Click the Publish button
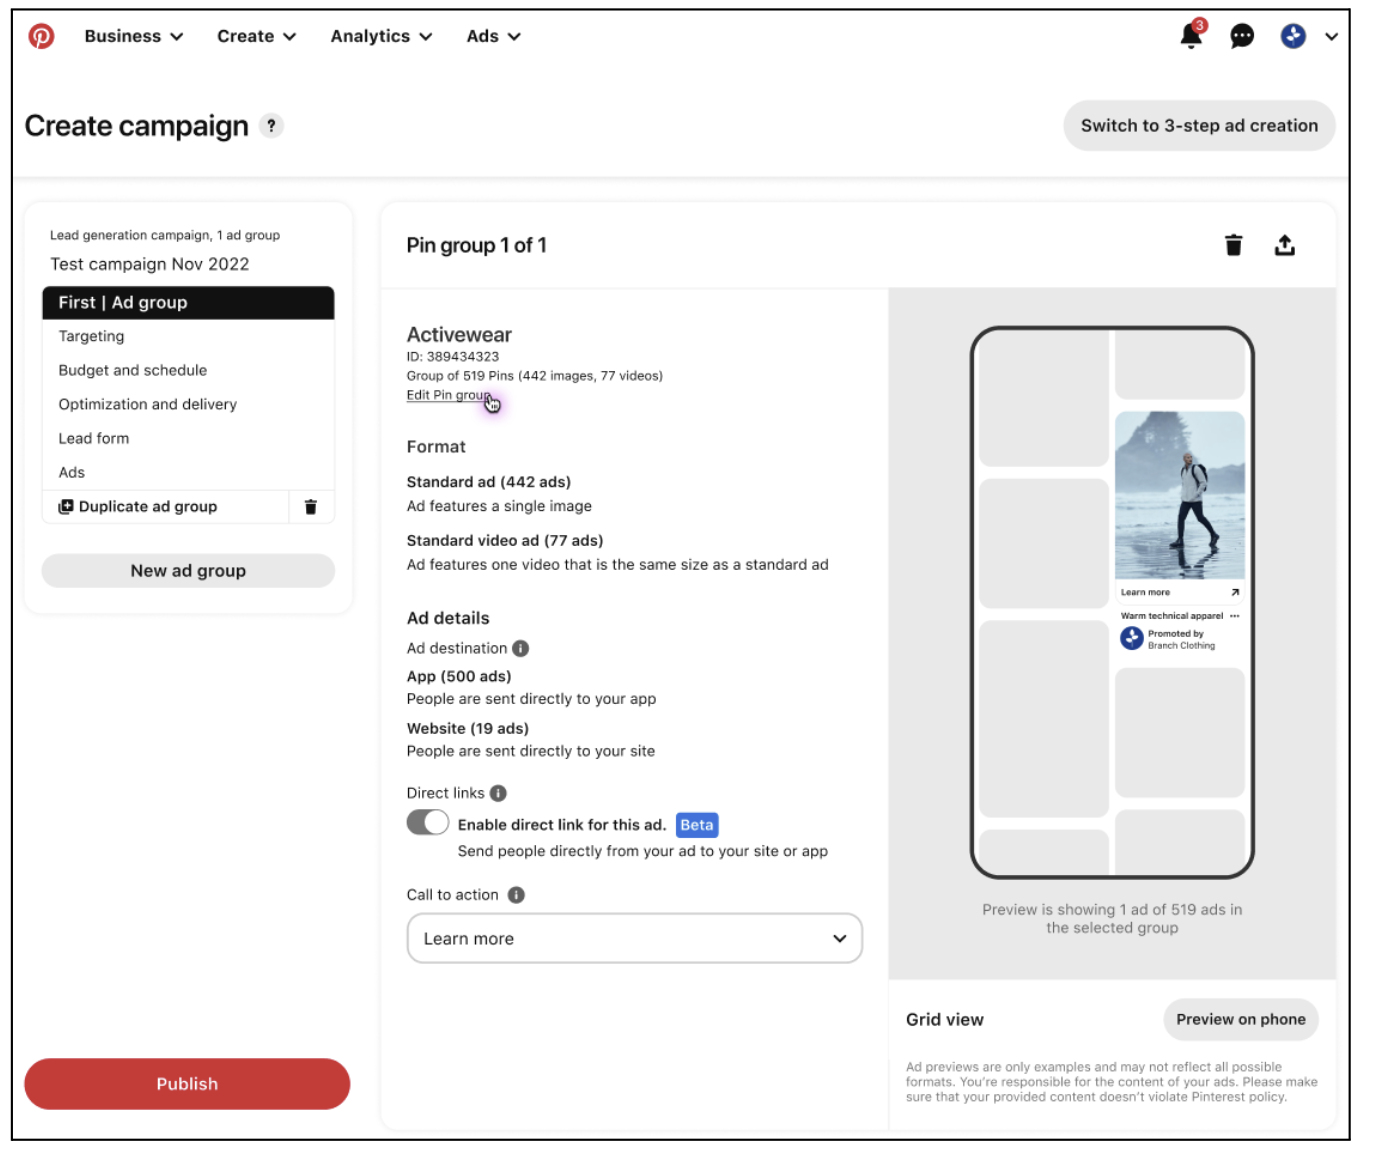 pyautogui.click(x=187, y=1084)
